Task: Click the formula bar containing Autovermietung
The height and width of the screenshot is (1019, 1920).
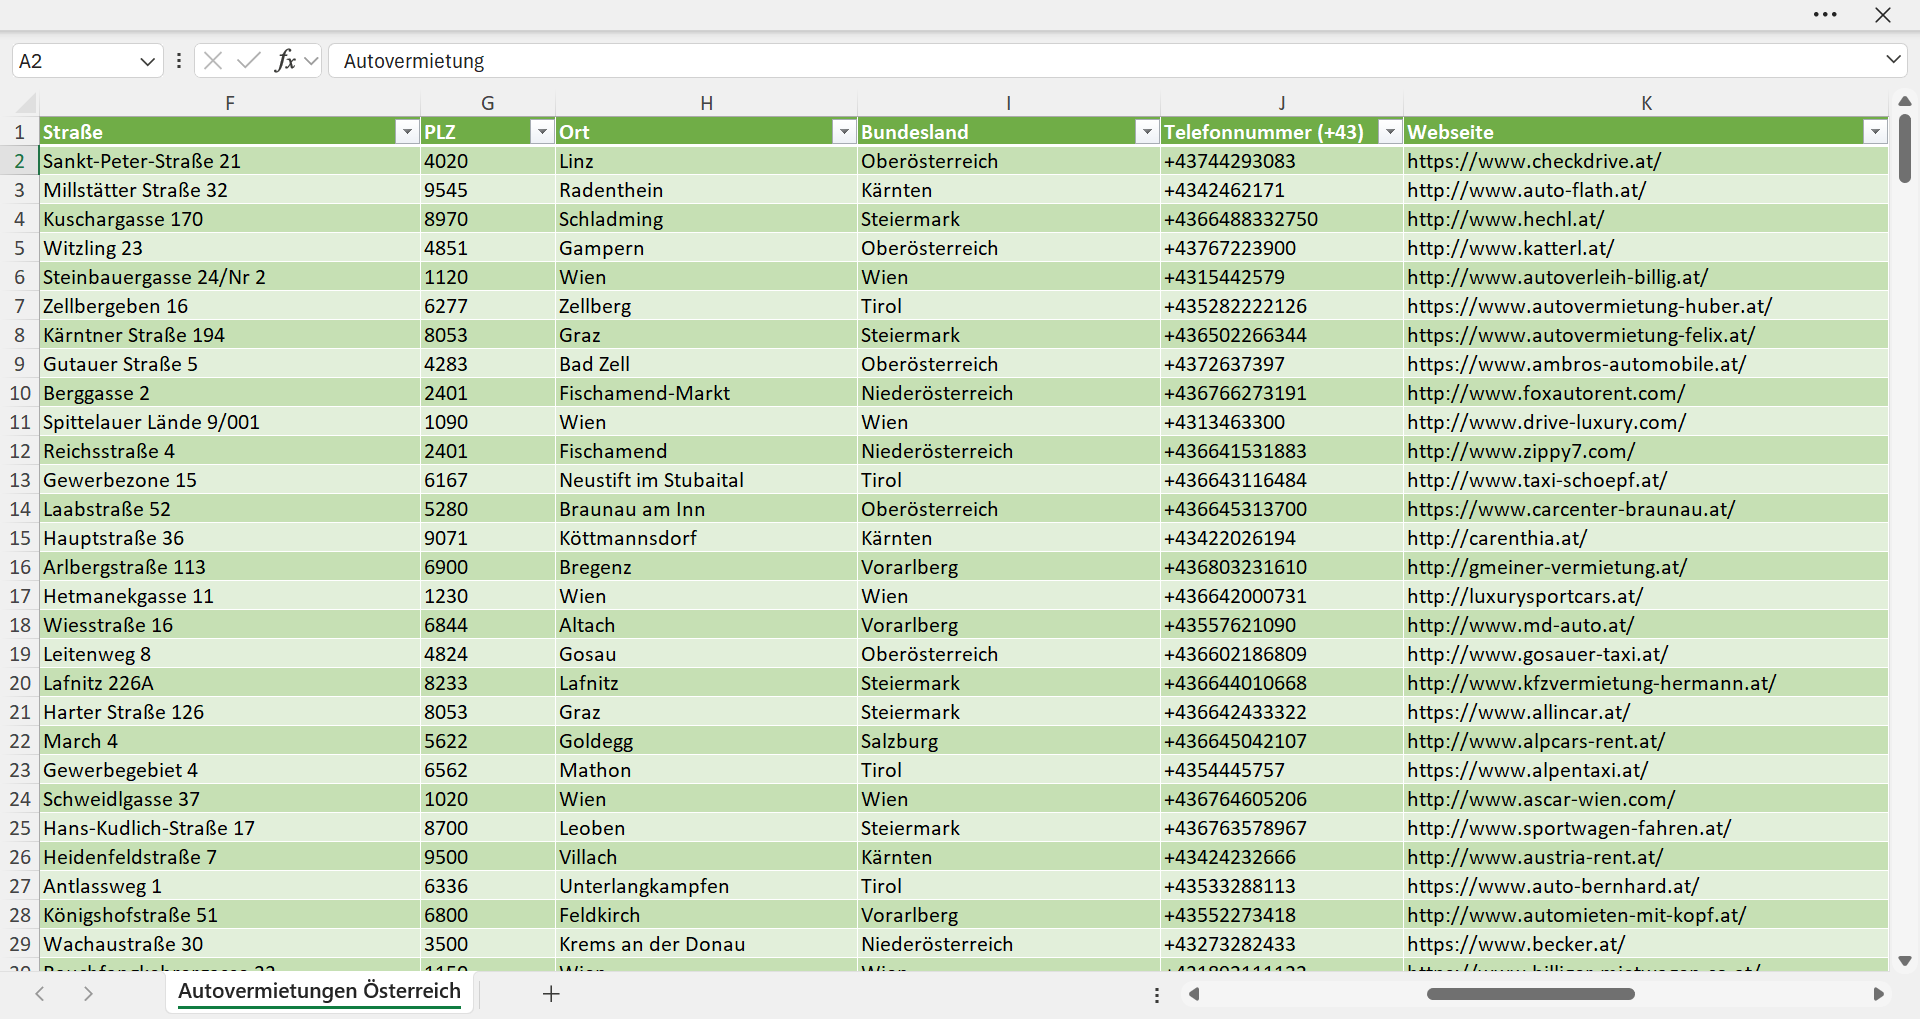Action: tap(1105, 61)
